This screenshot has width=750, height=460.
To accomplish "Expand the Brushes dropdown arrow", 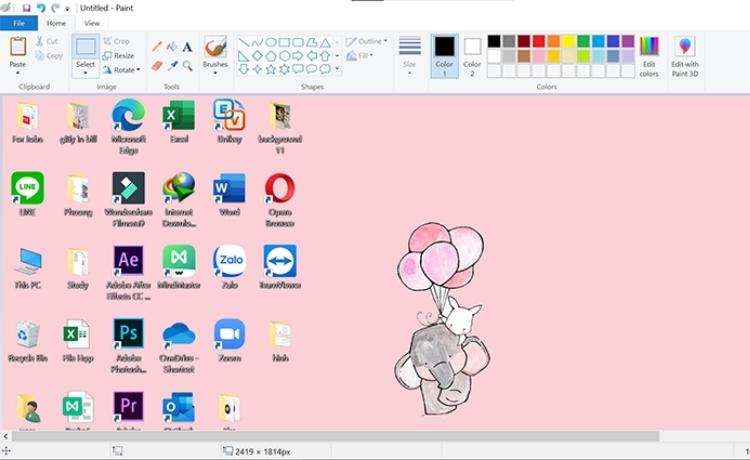I will click(215, 73).
